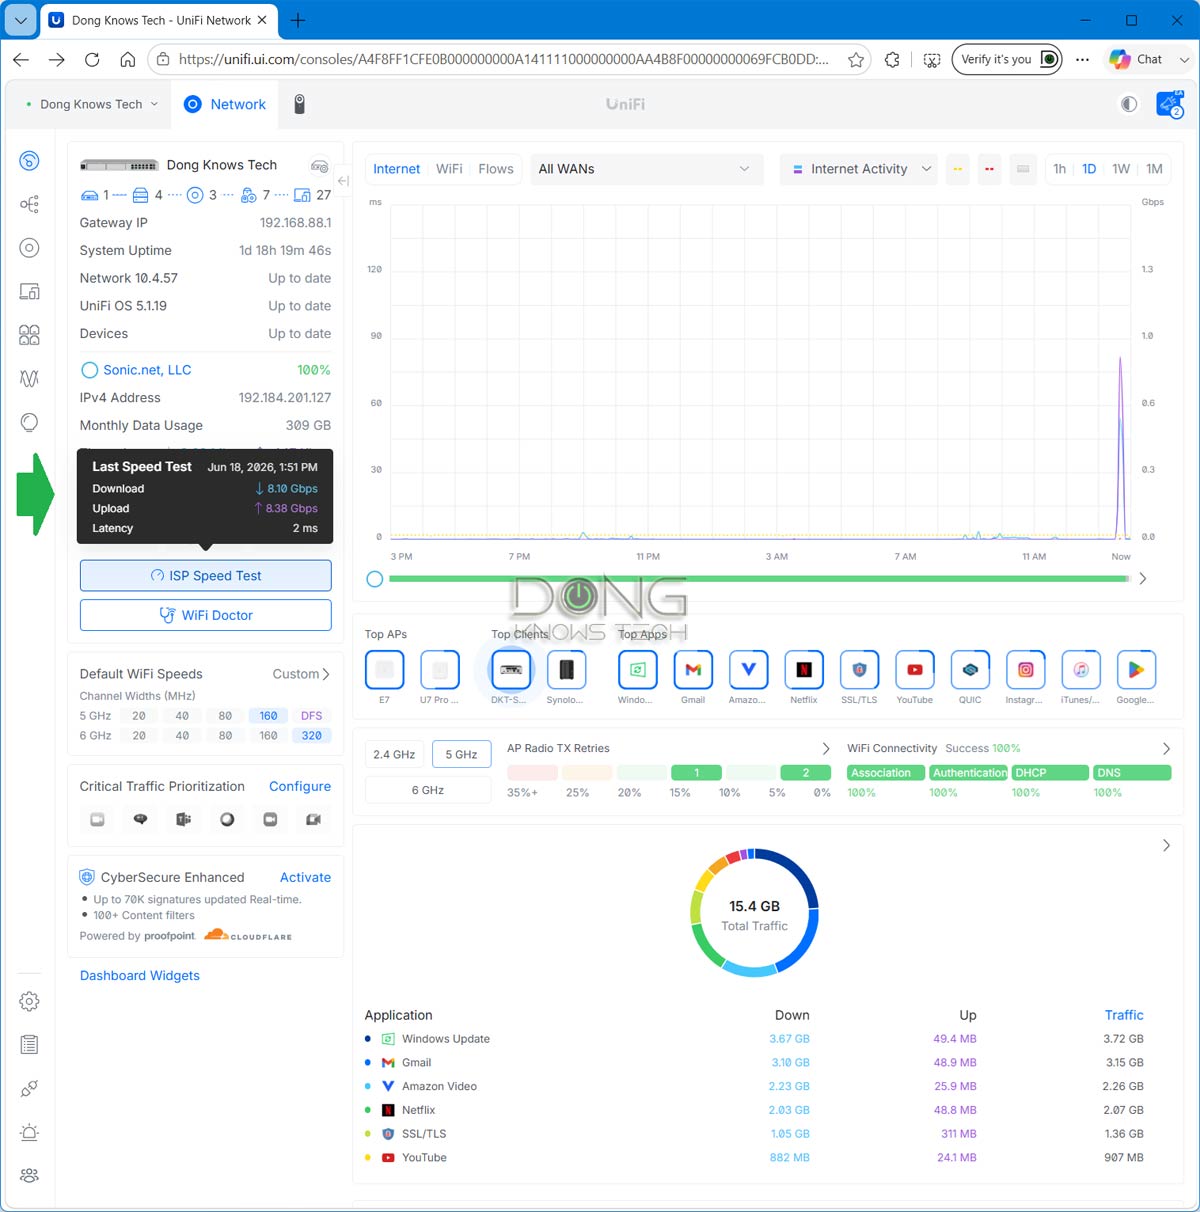Open the Dashboard Widgets link
1200x1212 pixels.
point(140,976)
